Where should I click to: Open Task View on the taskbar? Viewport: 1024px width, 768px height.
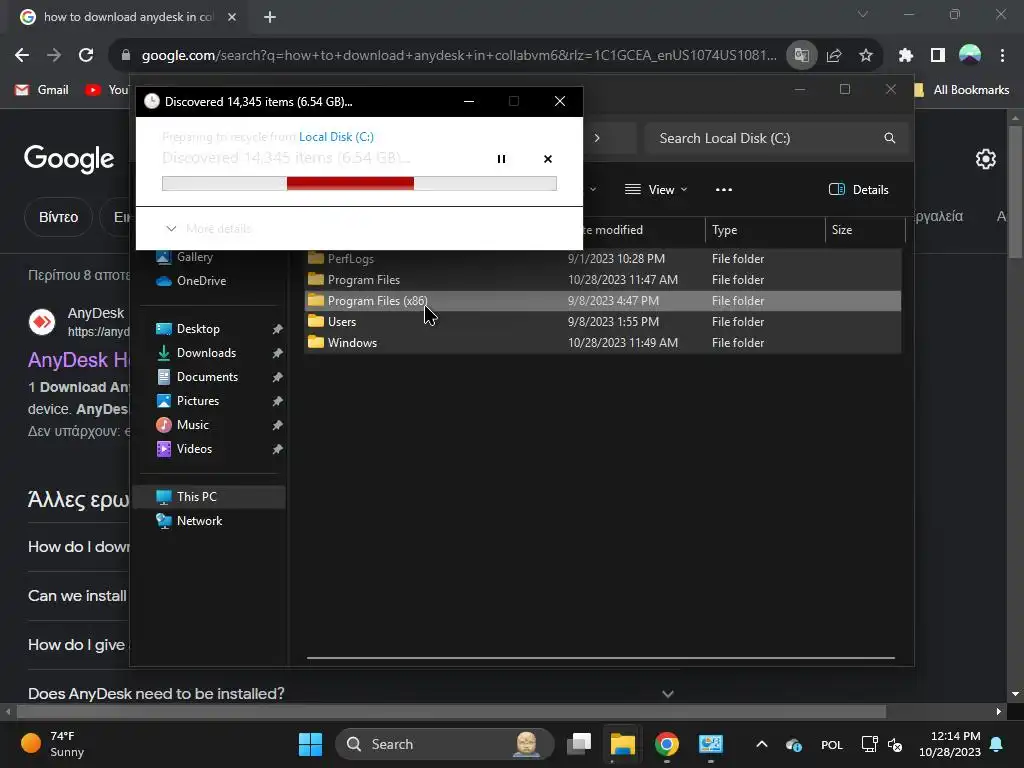point(579,744)
